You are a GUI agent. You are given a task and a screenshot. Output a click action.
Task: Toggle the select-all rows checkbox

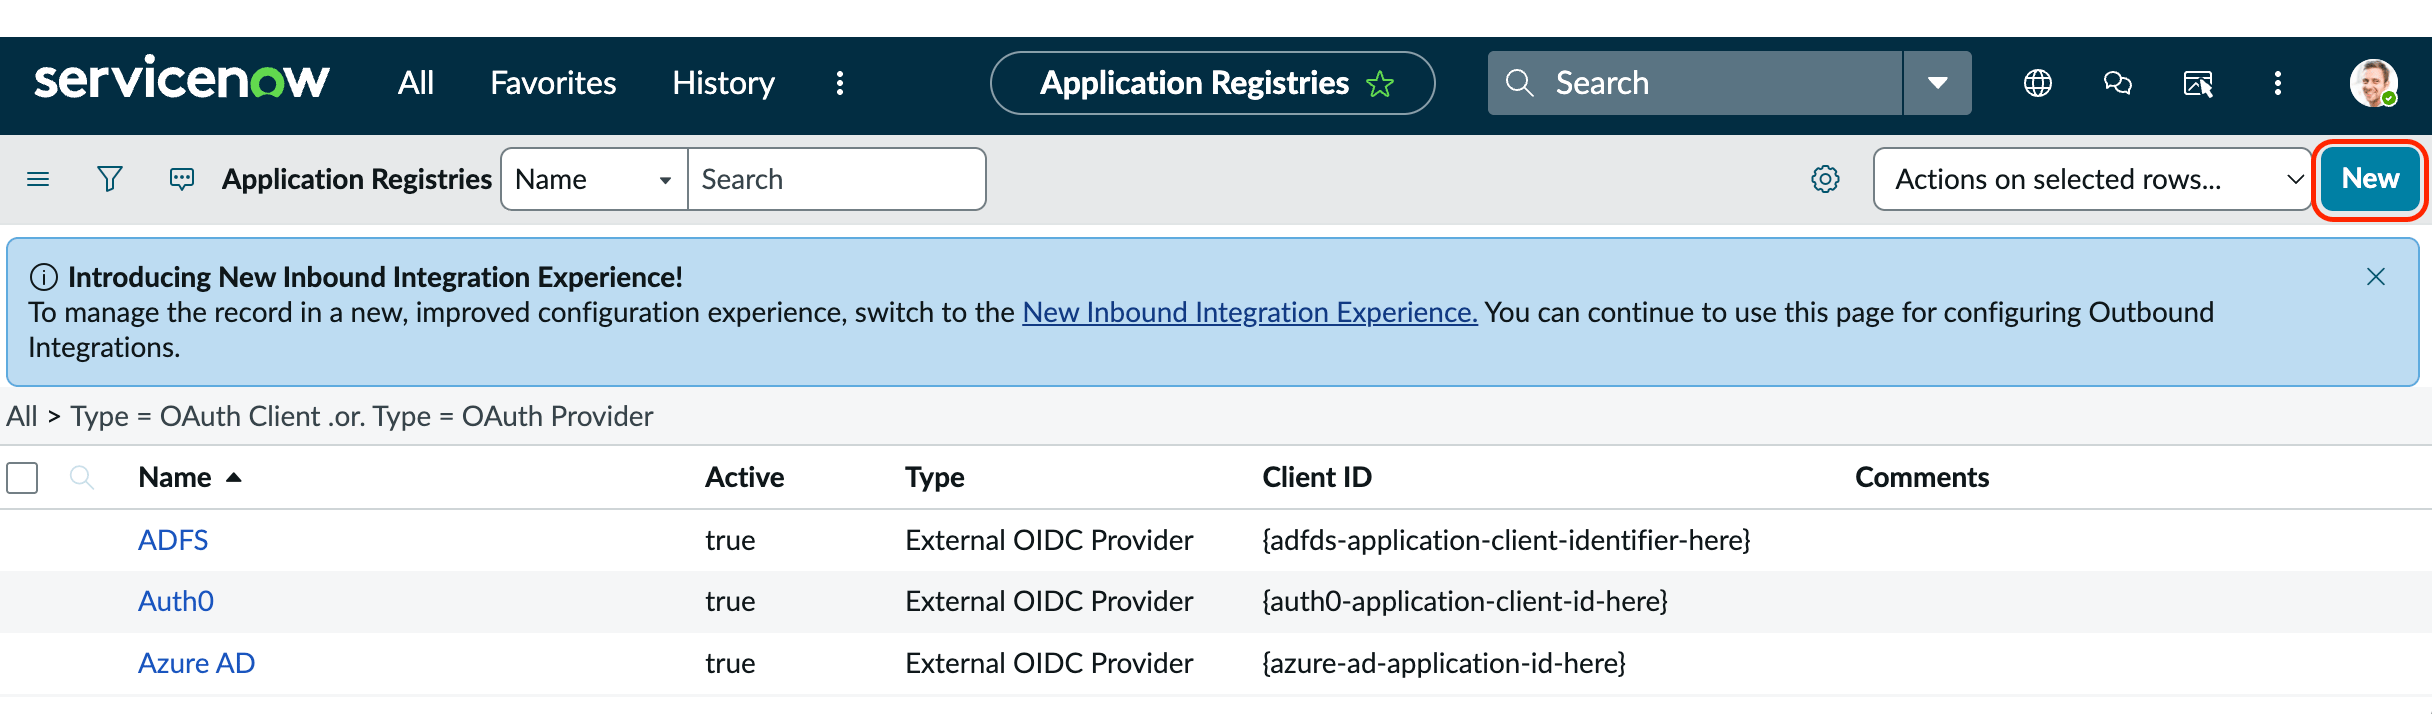(22, 477)
